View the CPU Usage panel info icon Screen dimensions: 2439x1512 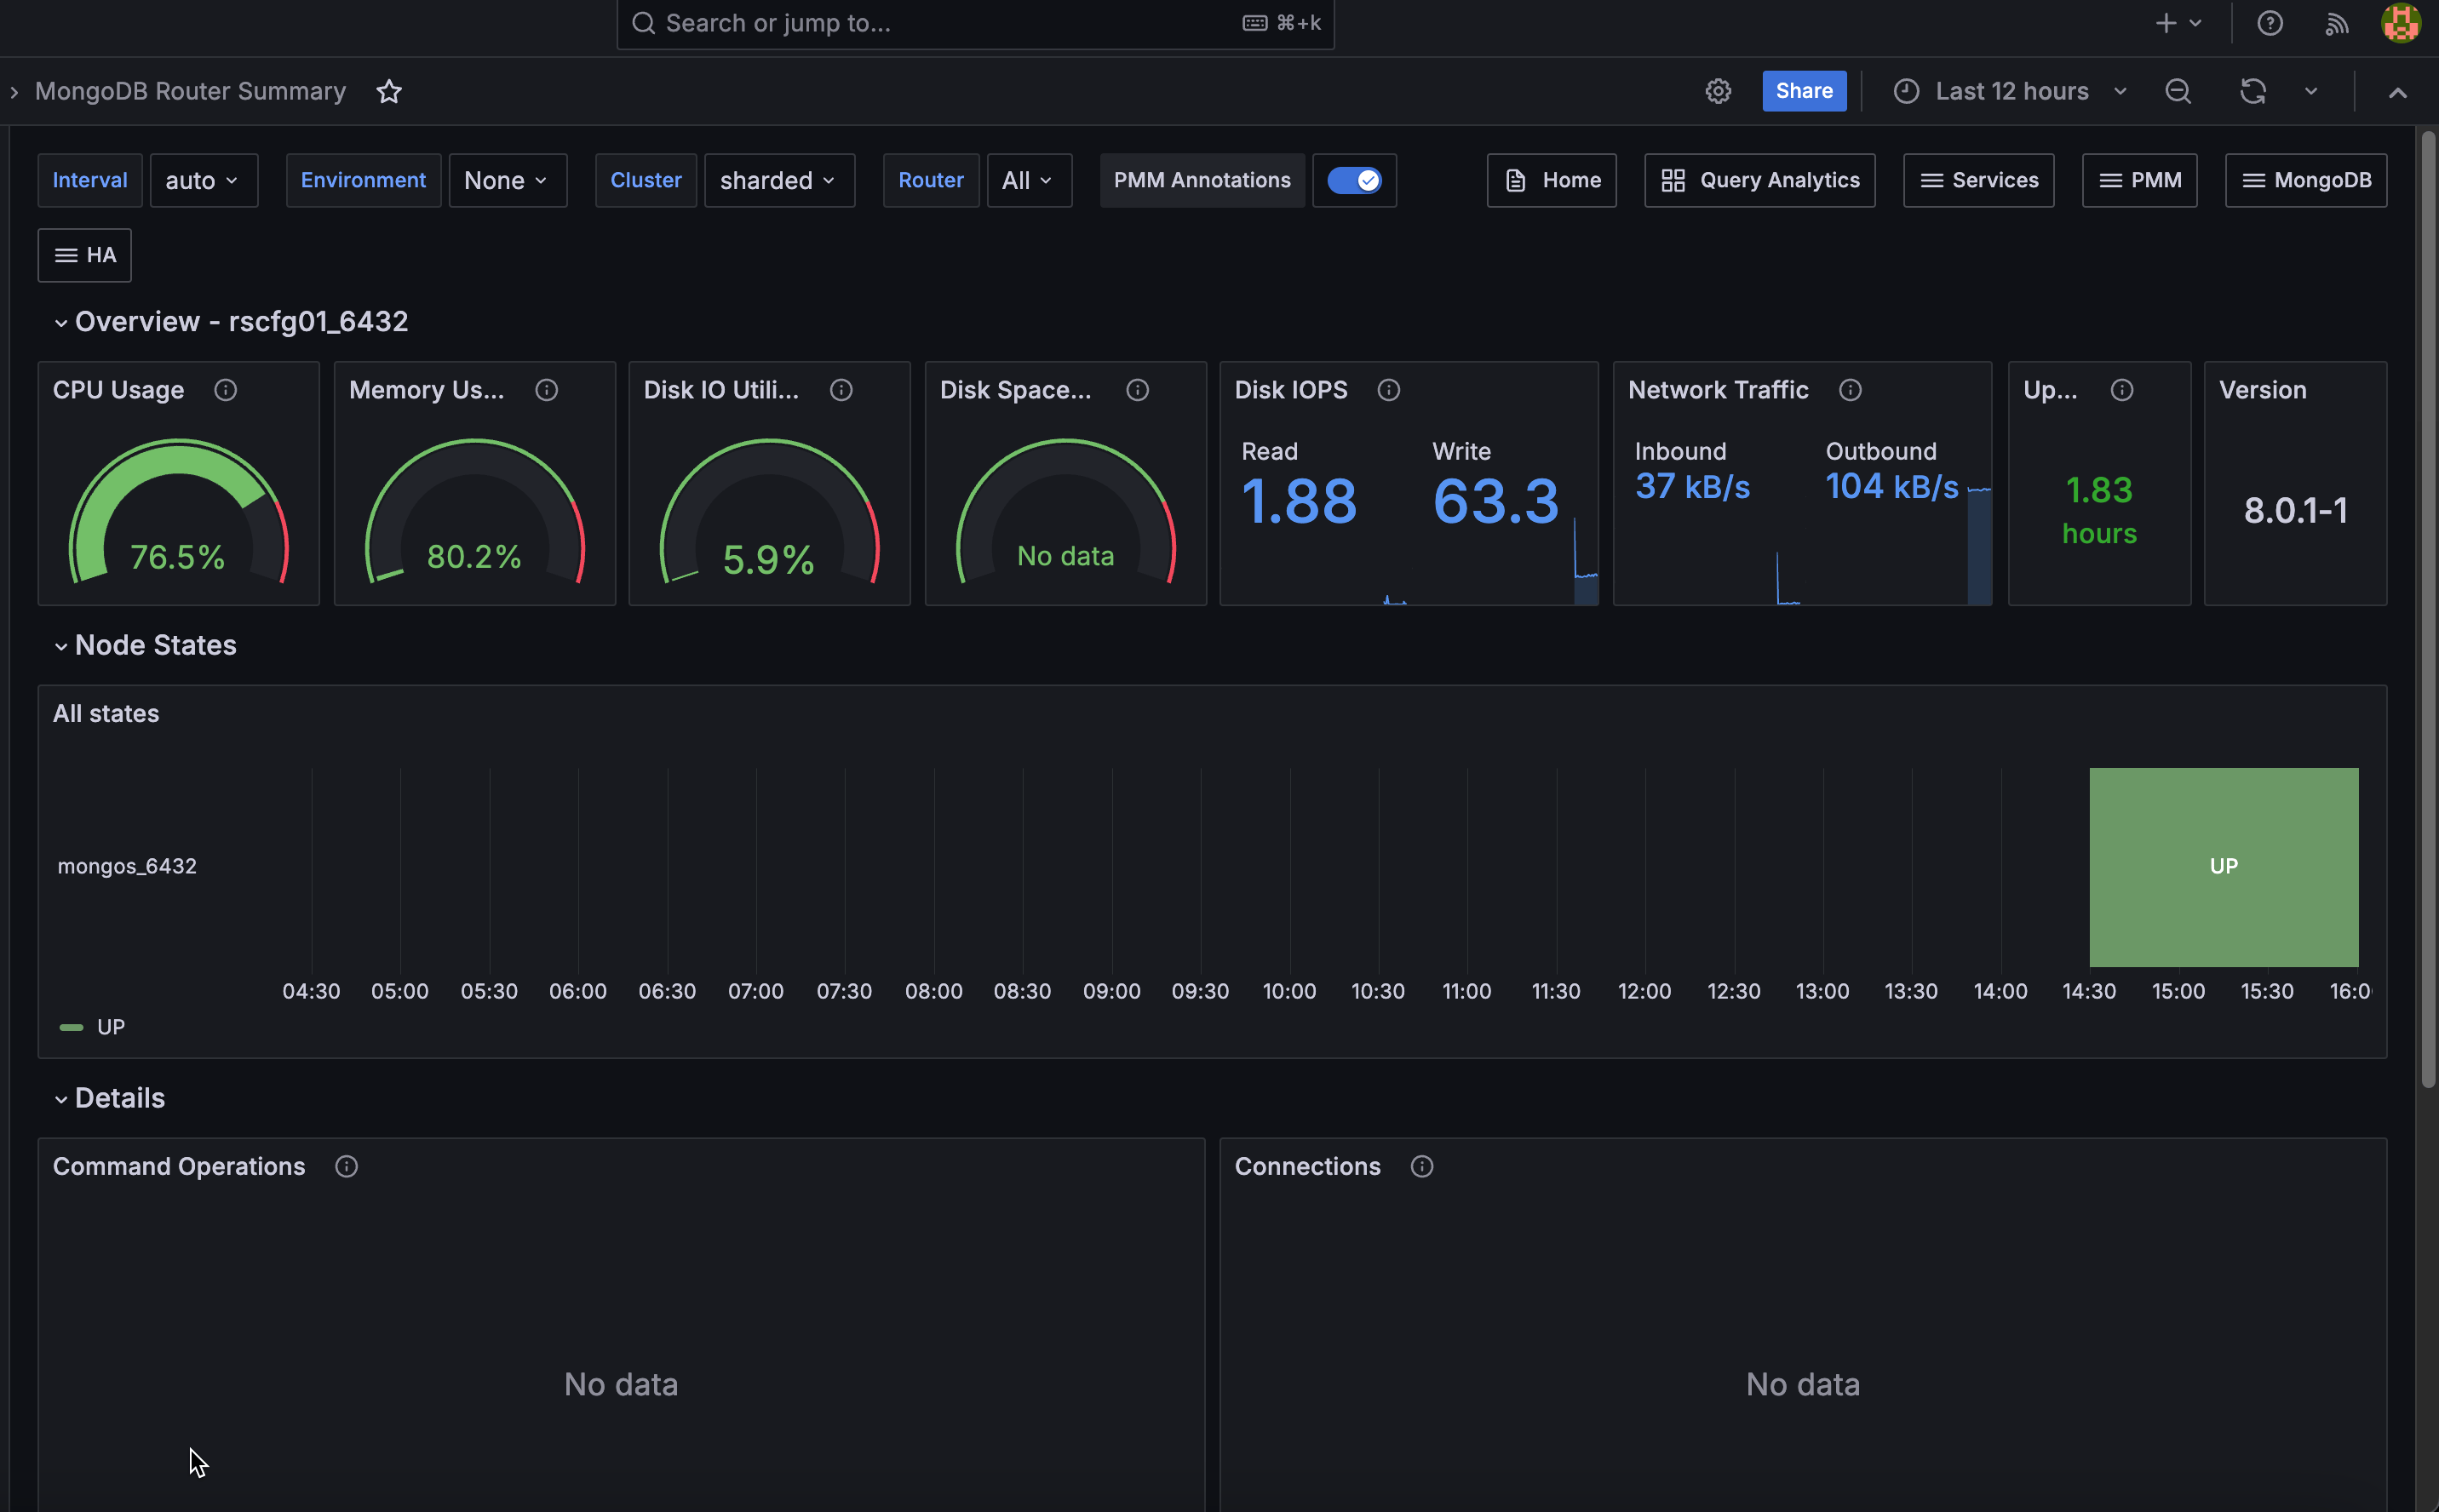point(225,390)
